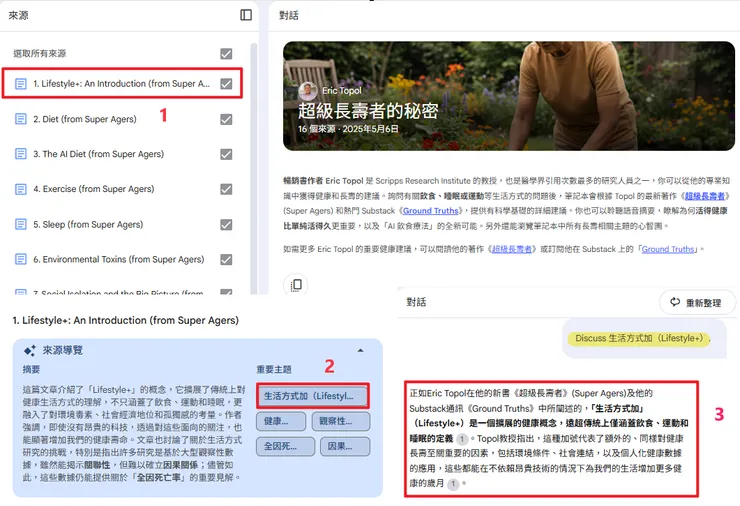Collapse the sources panel with the sidebar icon
This screenshot has height=506, width=740.
(x=246, y=15)
